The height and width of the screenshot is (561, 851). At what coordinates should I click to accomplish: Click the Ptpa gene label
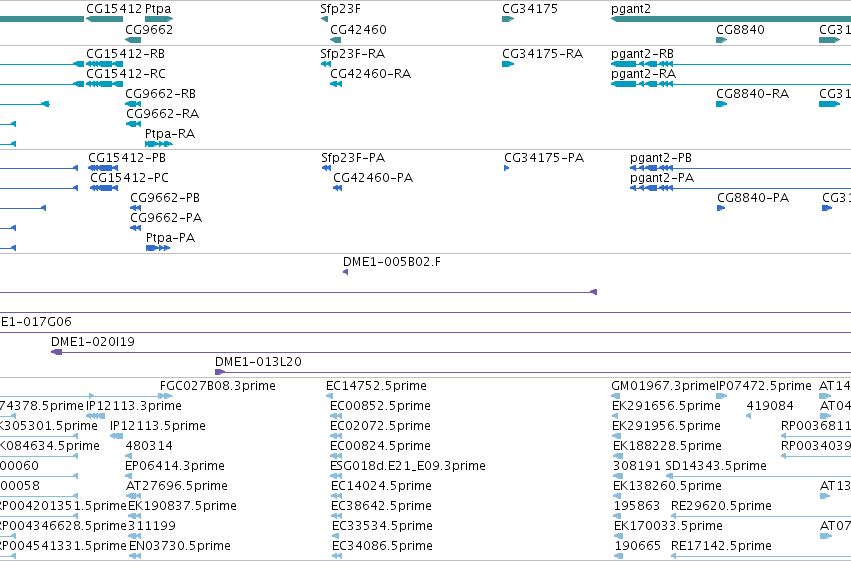point(158,9)
